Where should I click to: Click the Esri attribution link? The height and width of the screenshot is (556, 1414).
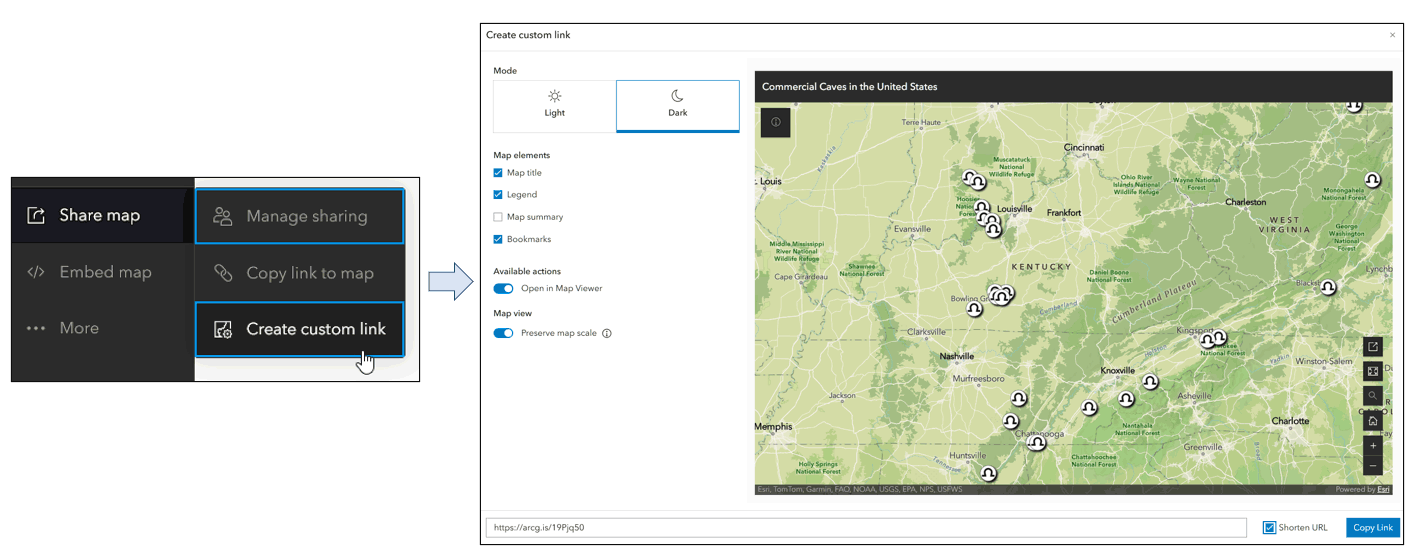point(1383,489)
